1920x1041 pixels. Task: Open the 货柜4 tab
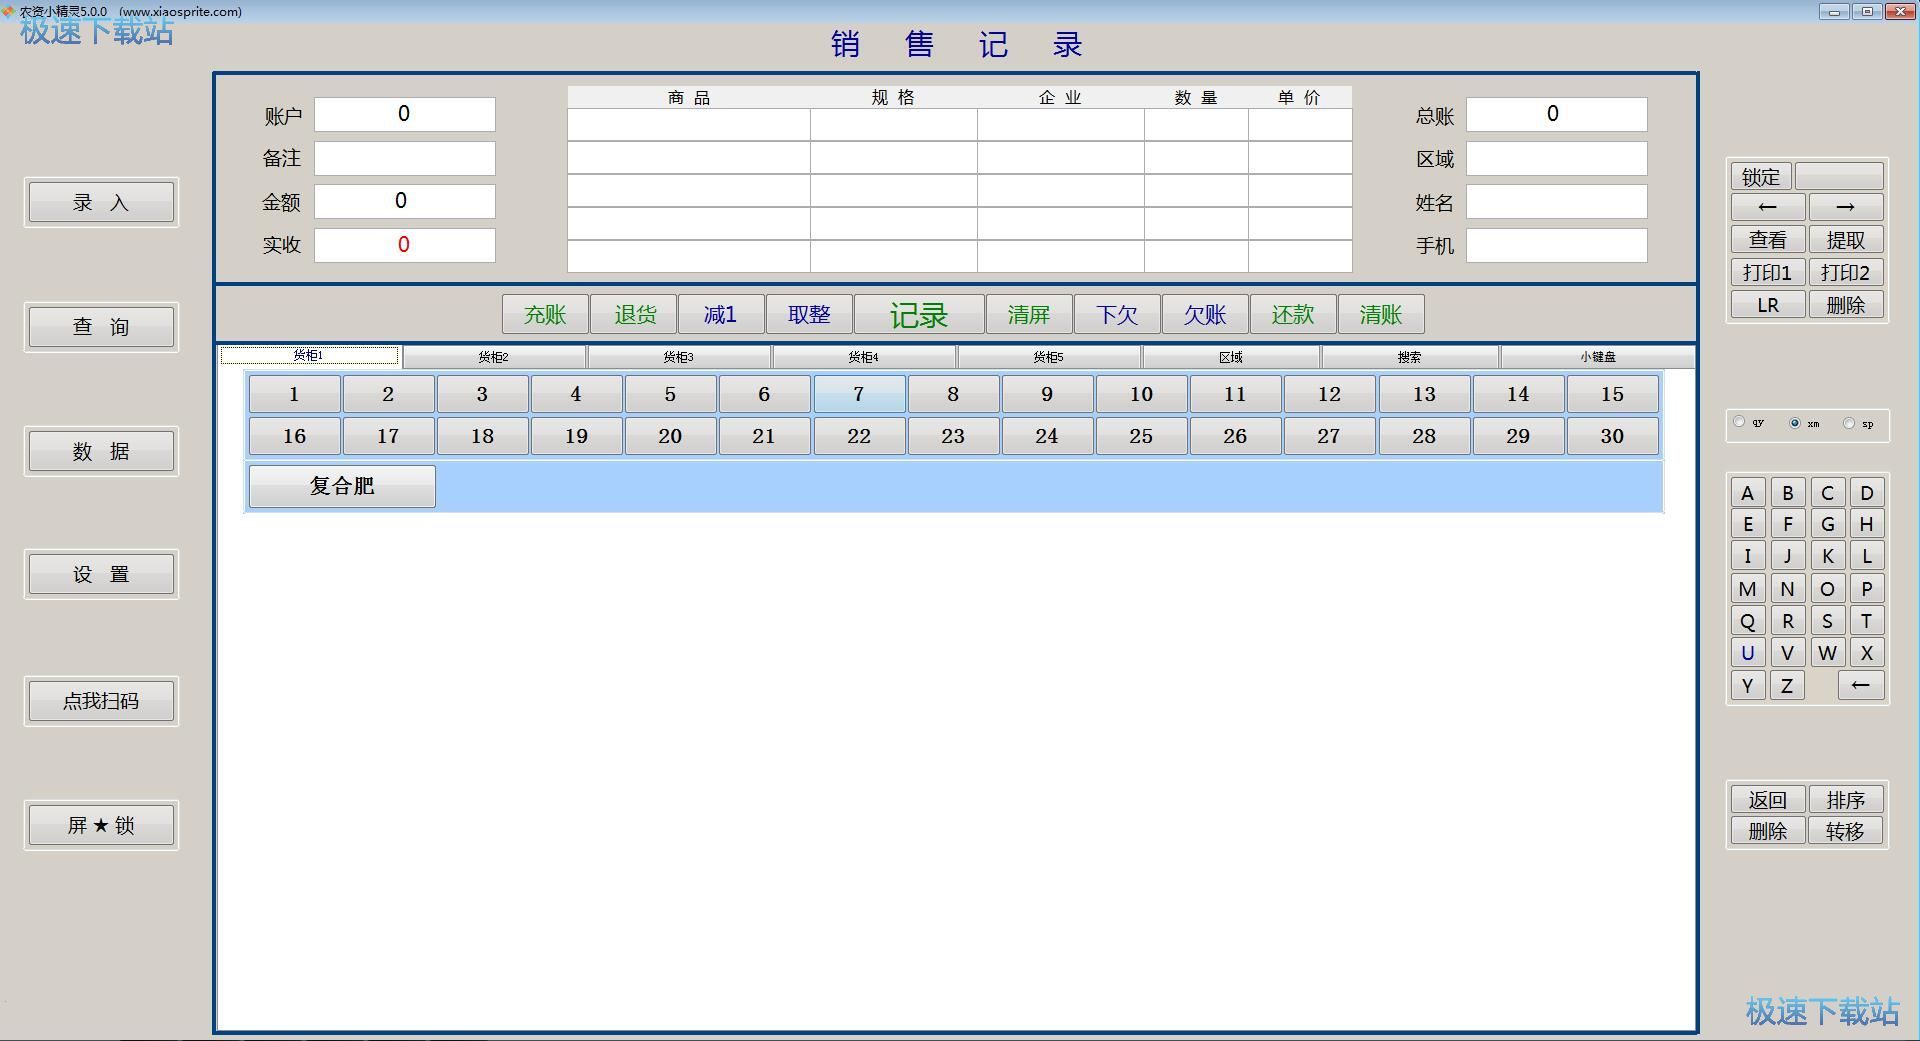click(864, 357)
